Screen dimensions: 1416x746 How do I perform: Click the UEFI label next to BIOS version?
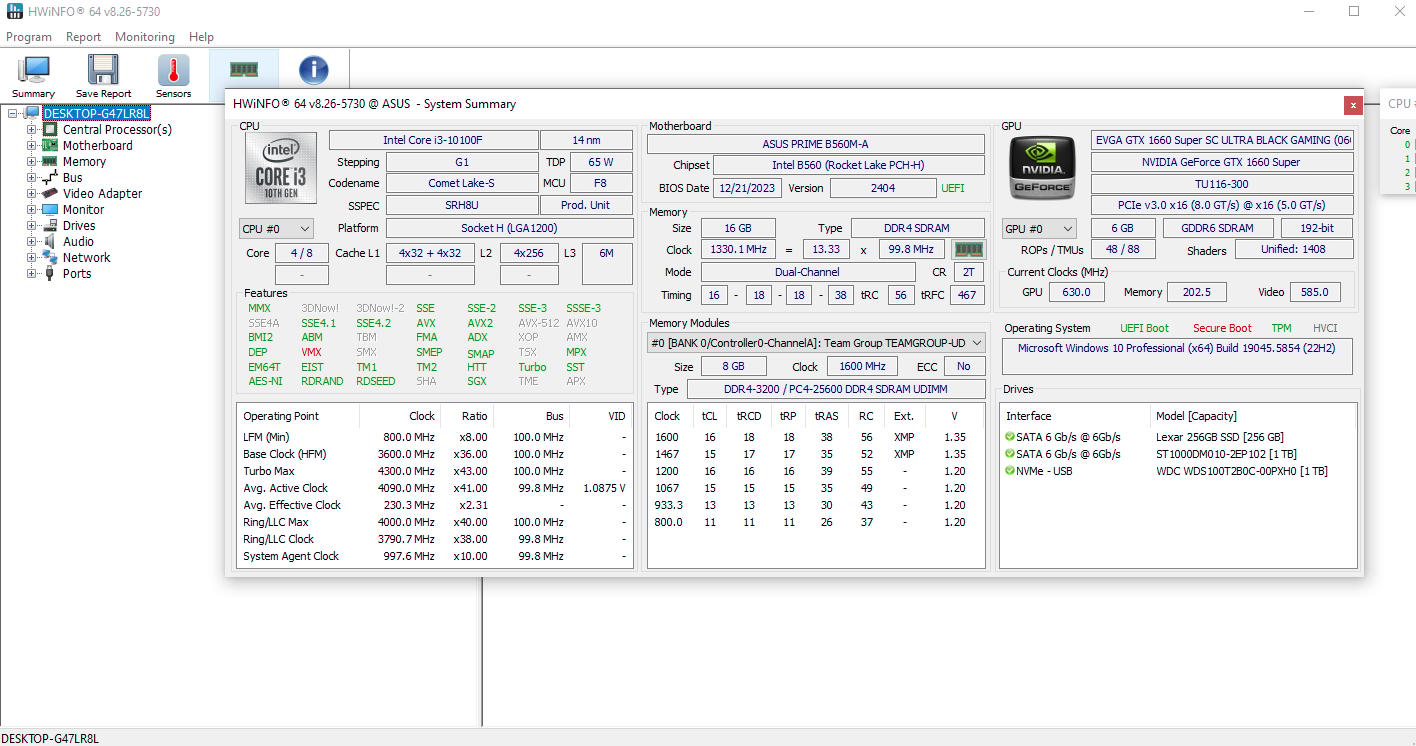953,188
